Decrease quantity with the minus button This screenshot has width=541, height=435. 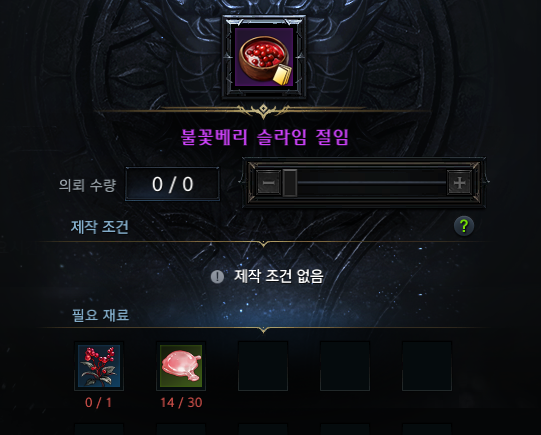[268, 182]
